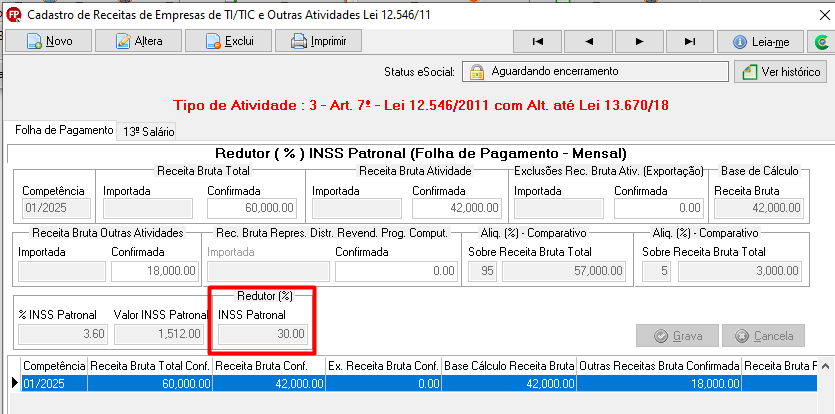The width and height of the screenshot is (835, 414).
Task: Click the Competência column header
Action: point(54,366)
